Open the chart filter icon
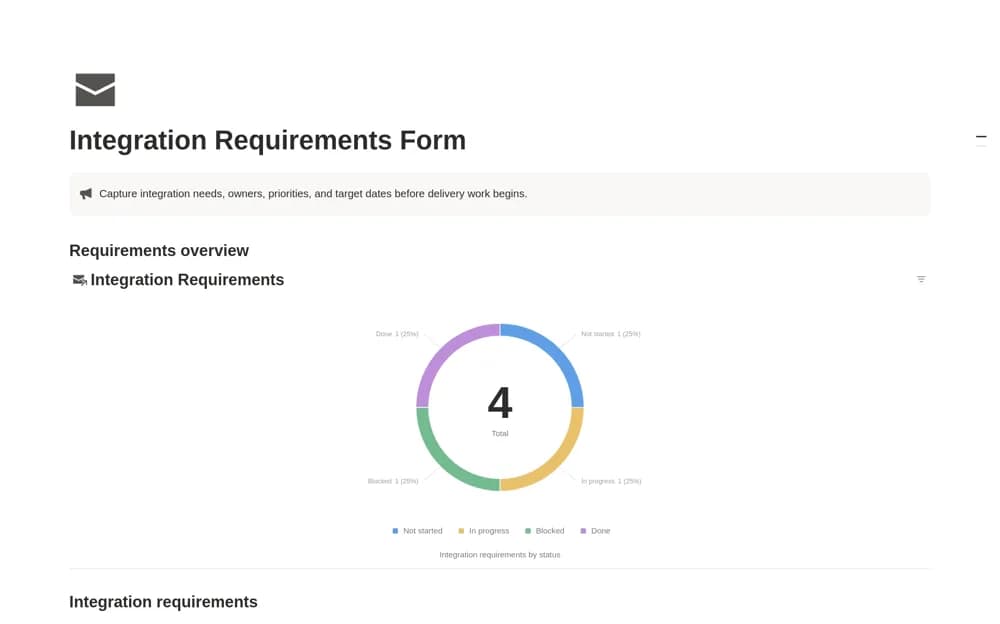Screen dimensions: 1000x624 tap(921, 279)
